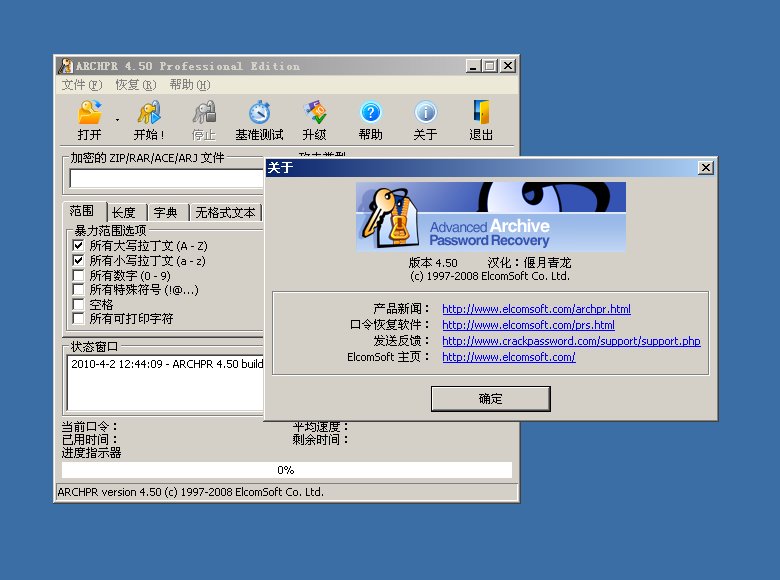Minimize the ARCHPR main window

click(x=473, y=66)
